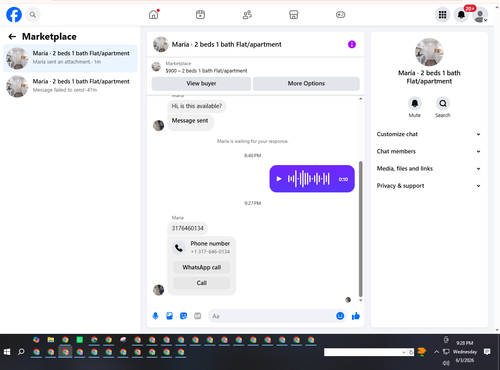Open the Windows taskbar search
This screenshot has height=370, width=500.
pyautogui.click(x=21, y=352)
